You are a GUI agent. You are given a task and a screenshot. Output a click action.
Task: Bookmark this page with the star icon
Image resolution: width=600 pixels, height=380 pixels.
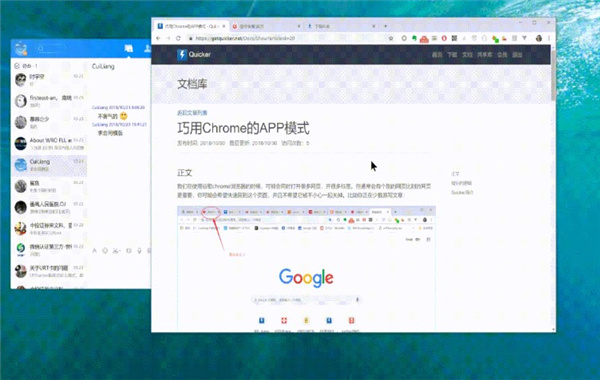click(391, 38)
